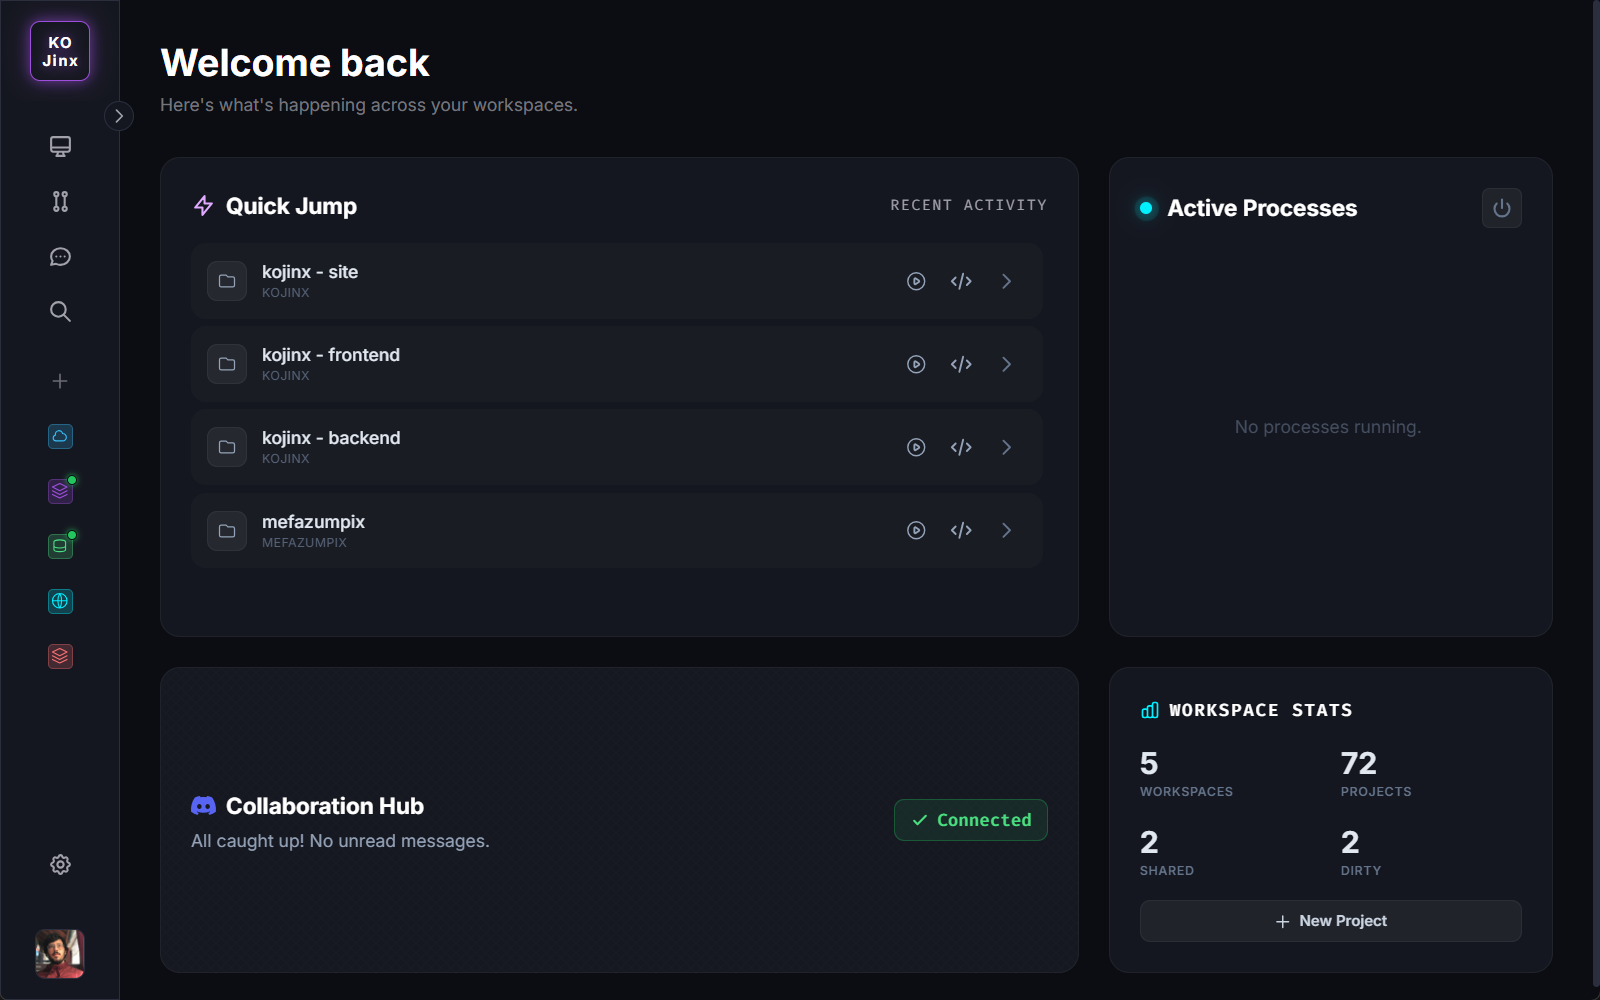Click the kojinx - backend folder icon

coord(227,447)
